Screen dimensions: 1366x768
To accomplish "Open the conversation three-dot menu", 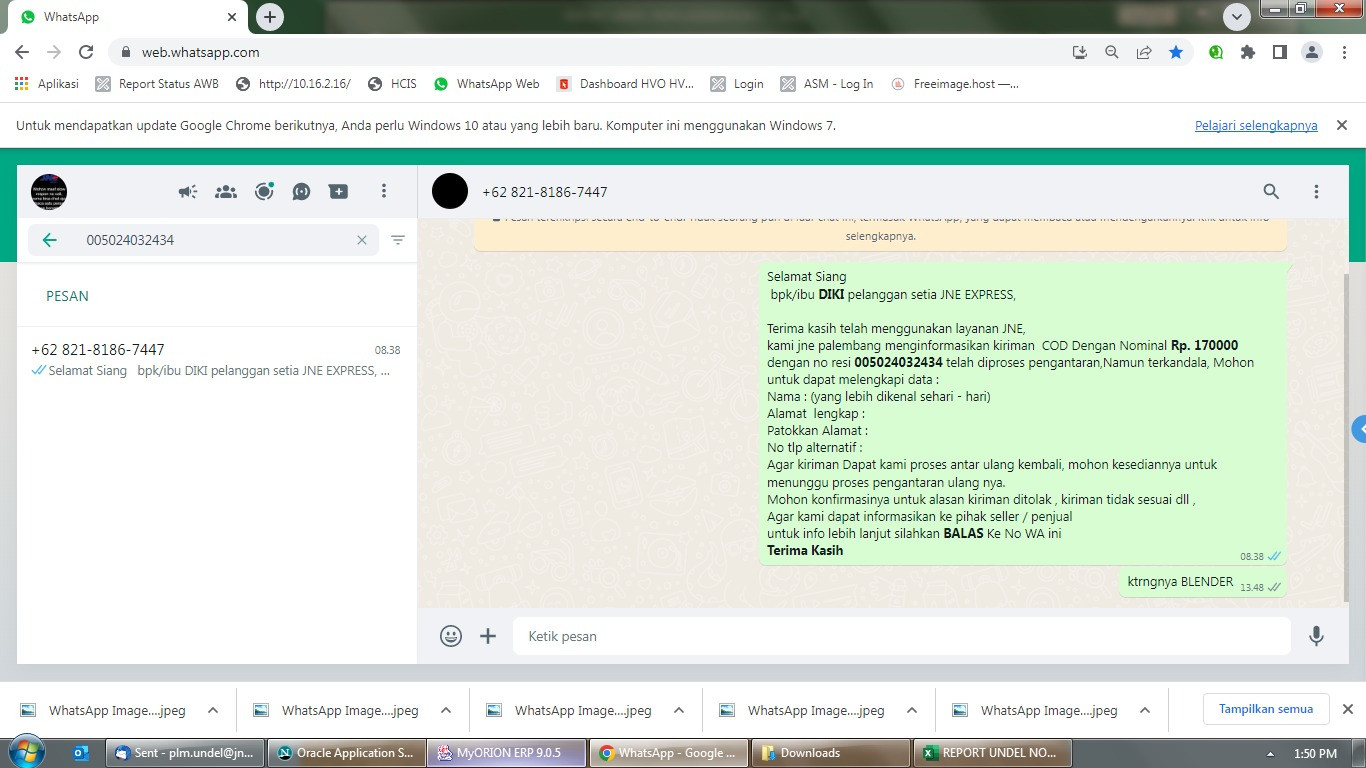I will 1316,191.
